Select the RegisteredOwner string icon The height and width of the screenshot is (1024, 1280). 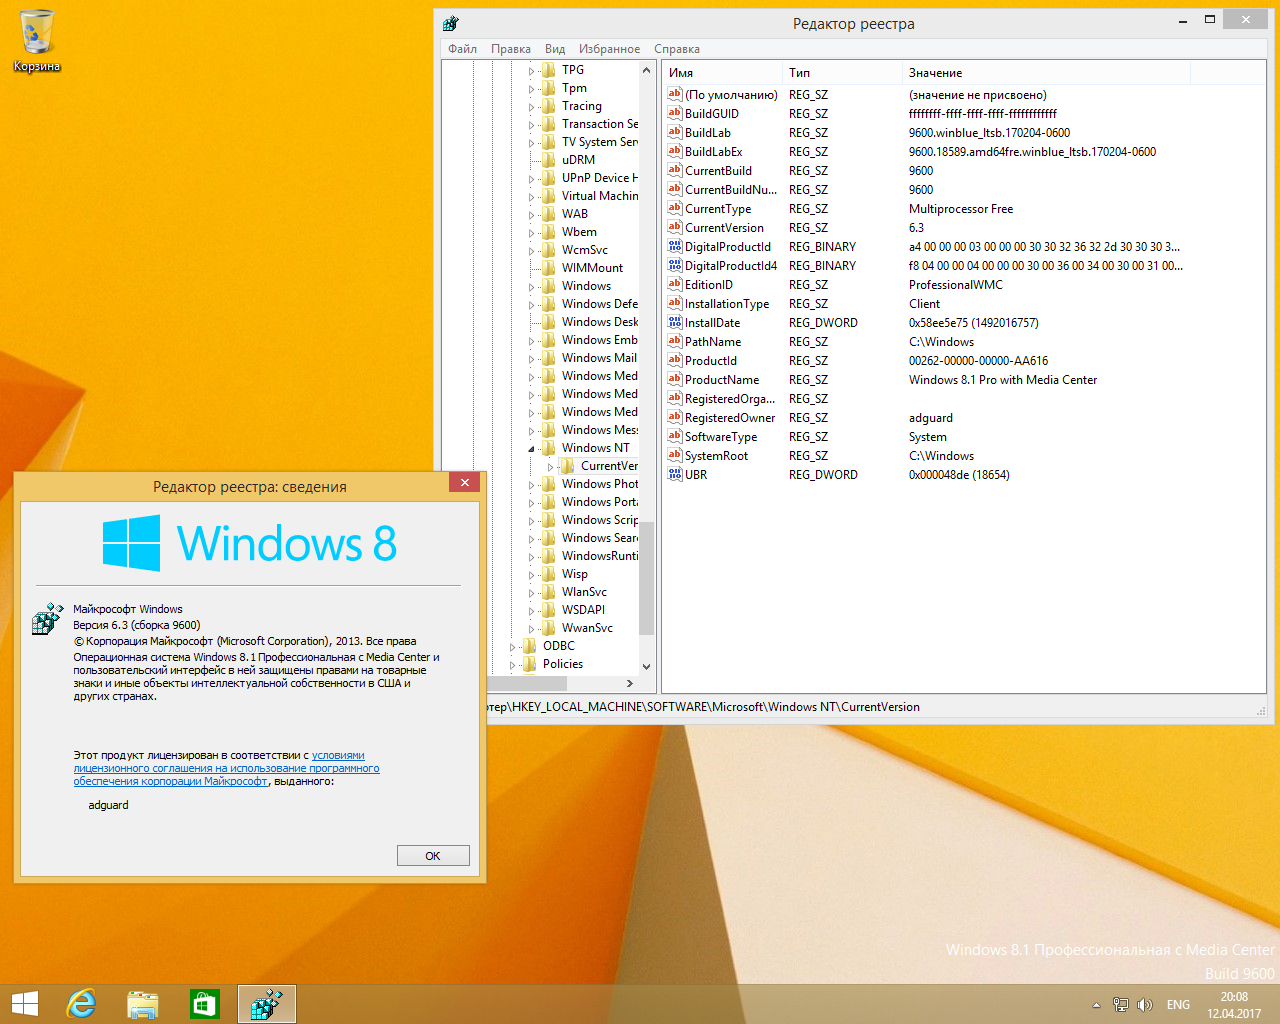click(674, 417)
